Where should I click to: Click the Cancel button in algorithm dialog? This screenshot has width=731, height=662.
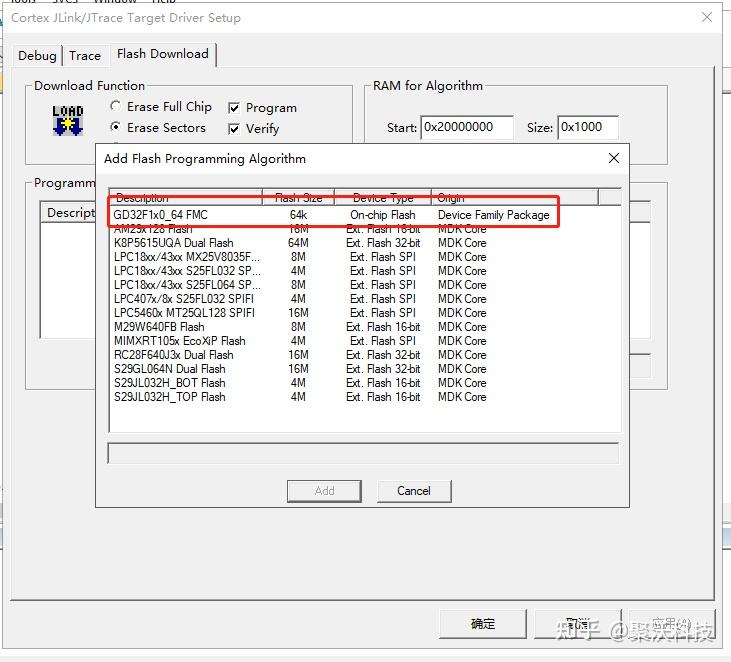coord(414,491)
